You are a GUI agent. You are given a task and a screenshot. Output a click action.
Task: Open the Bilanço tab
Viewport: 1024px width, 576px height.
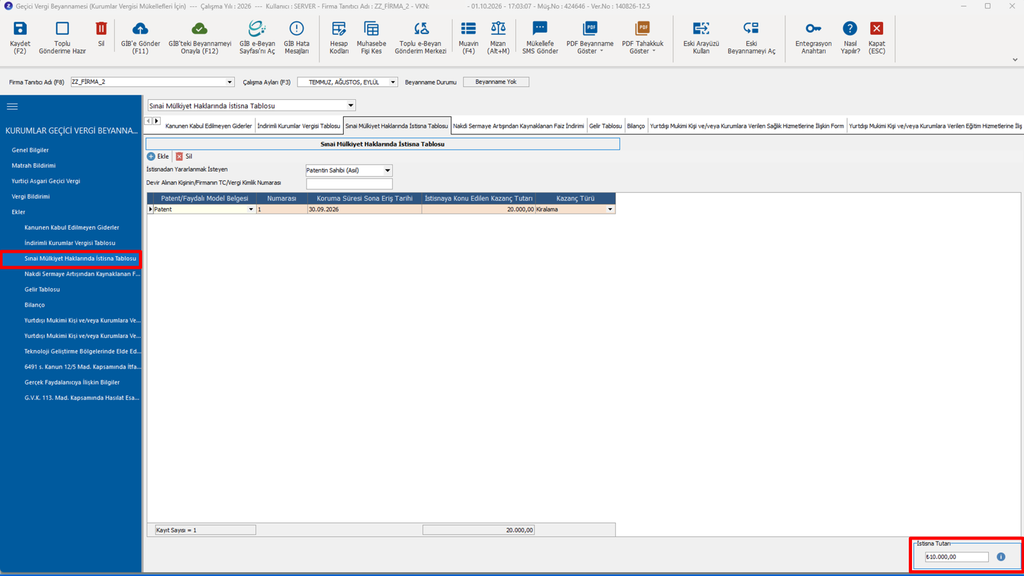(x=635, y=126)
